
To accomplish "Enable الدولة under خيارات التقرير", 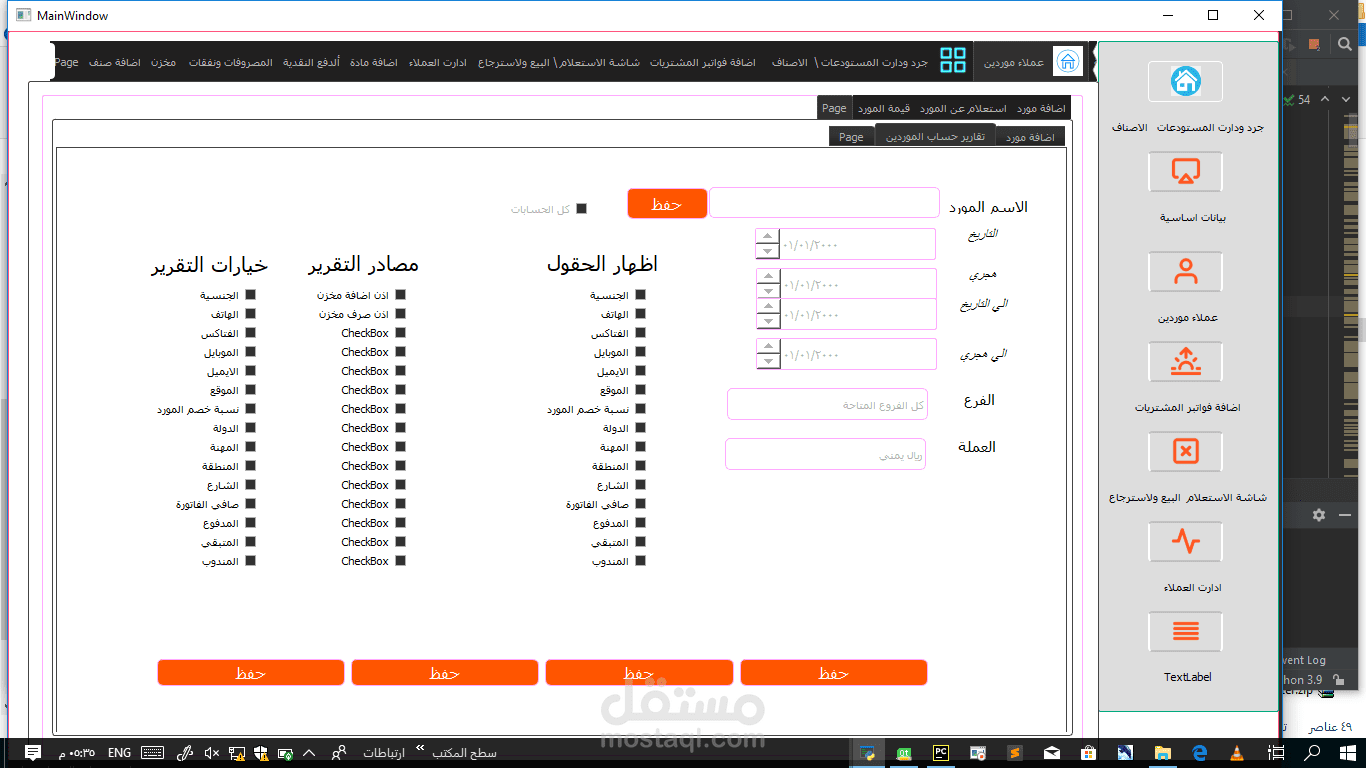I will click(250, 428).
